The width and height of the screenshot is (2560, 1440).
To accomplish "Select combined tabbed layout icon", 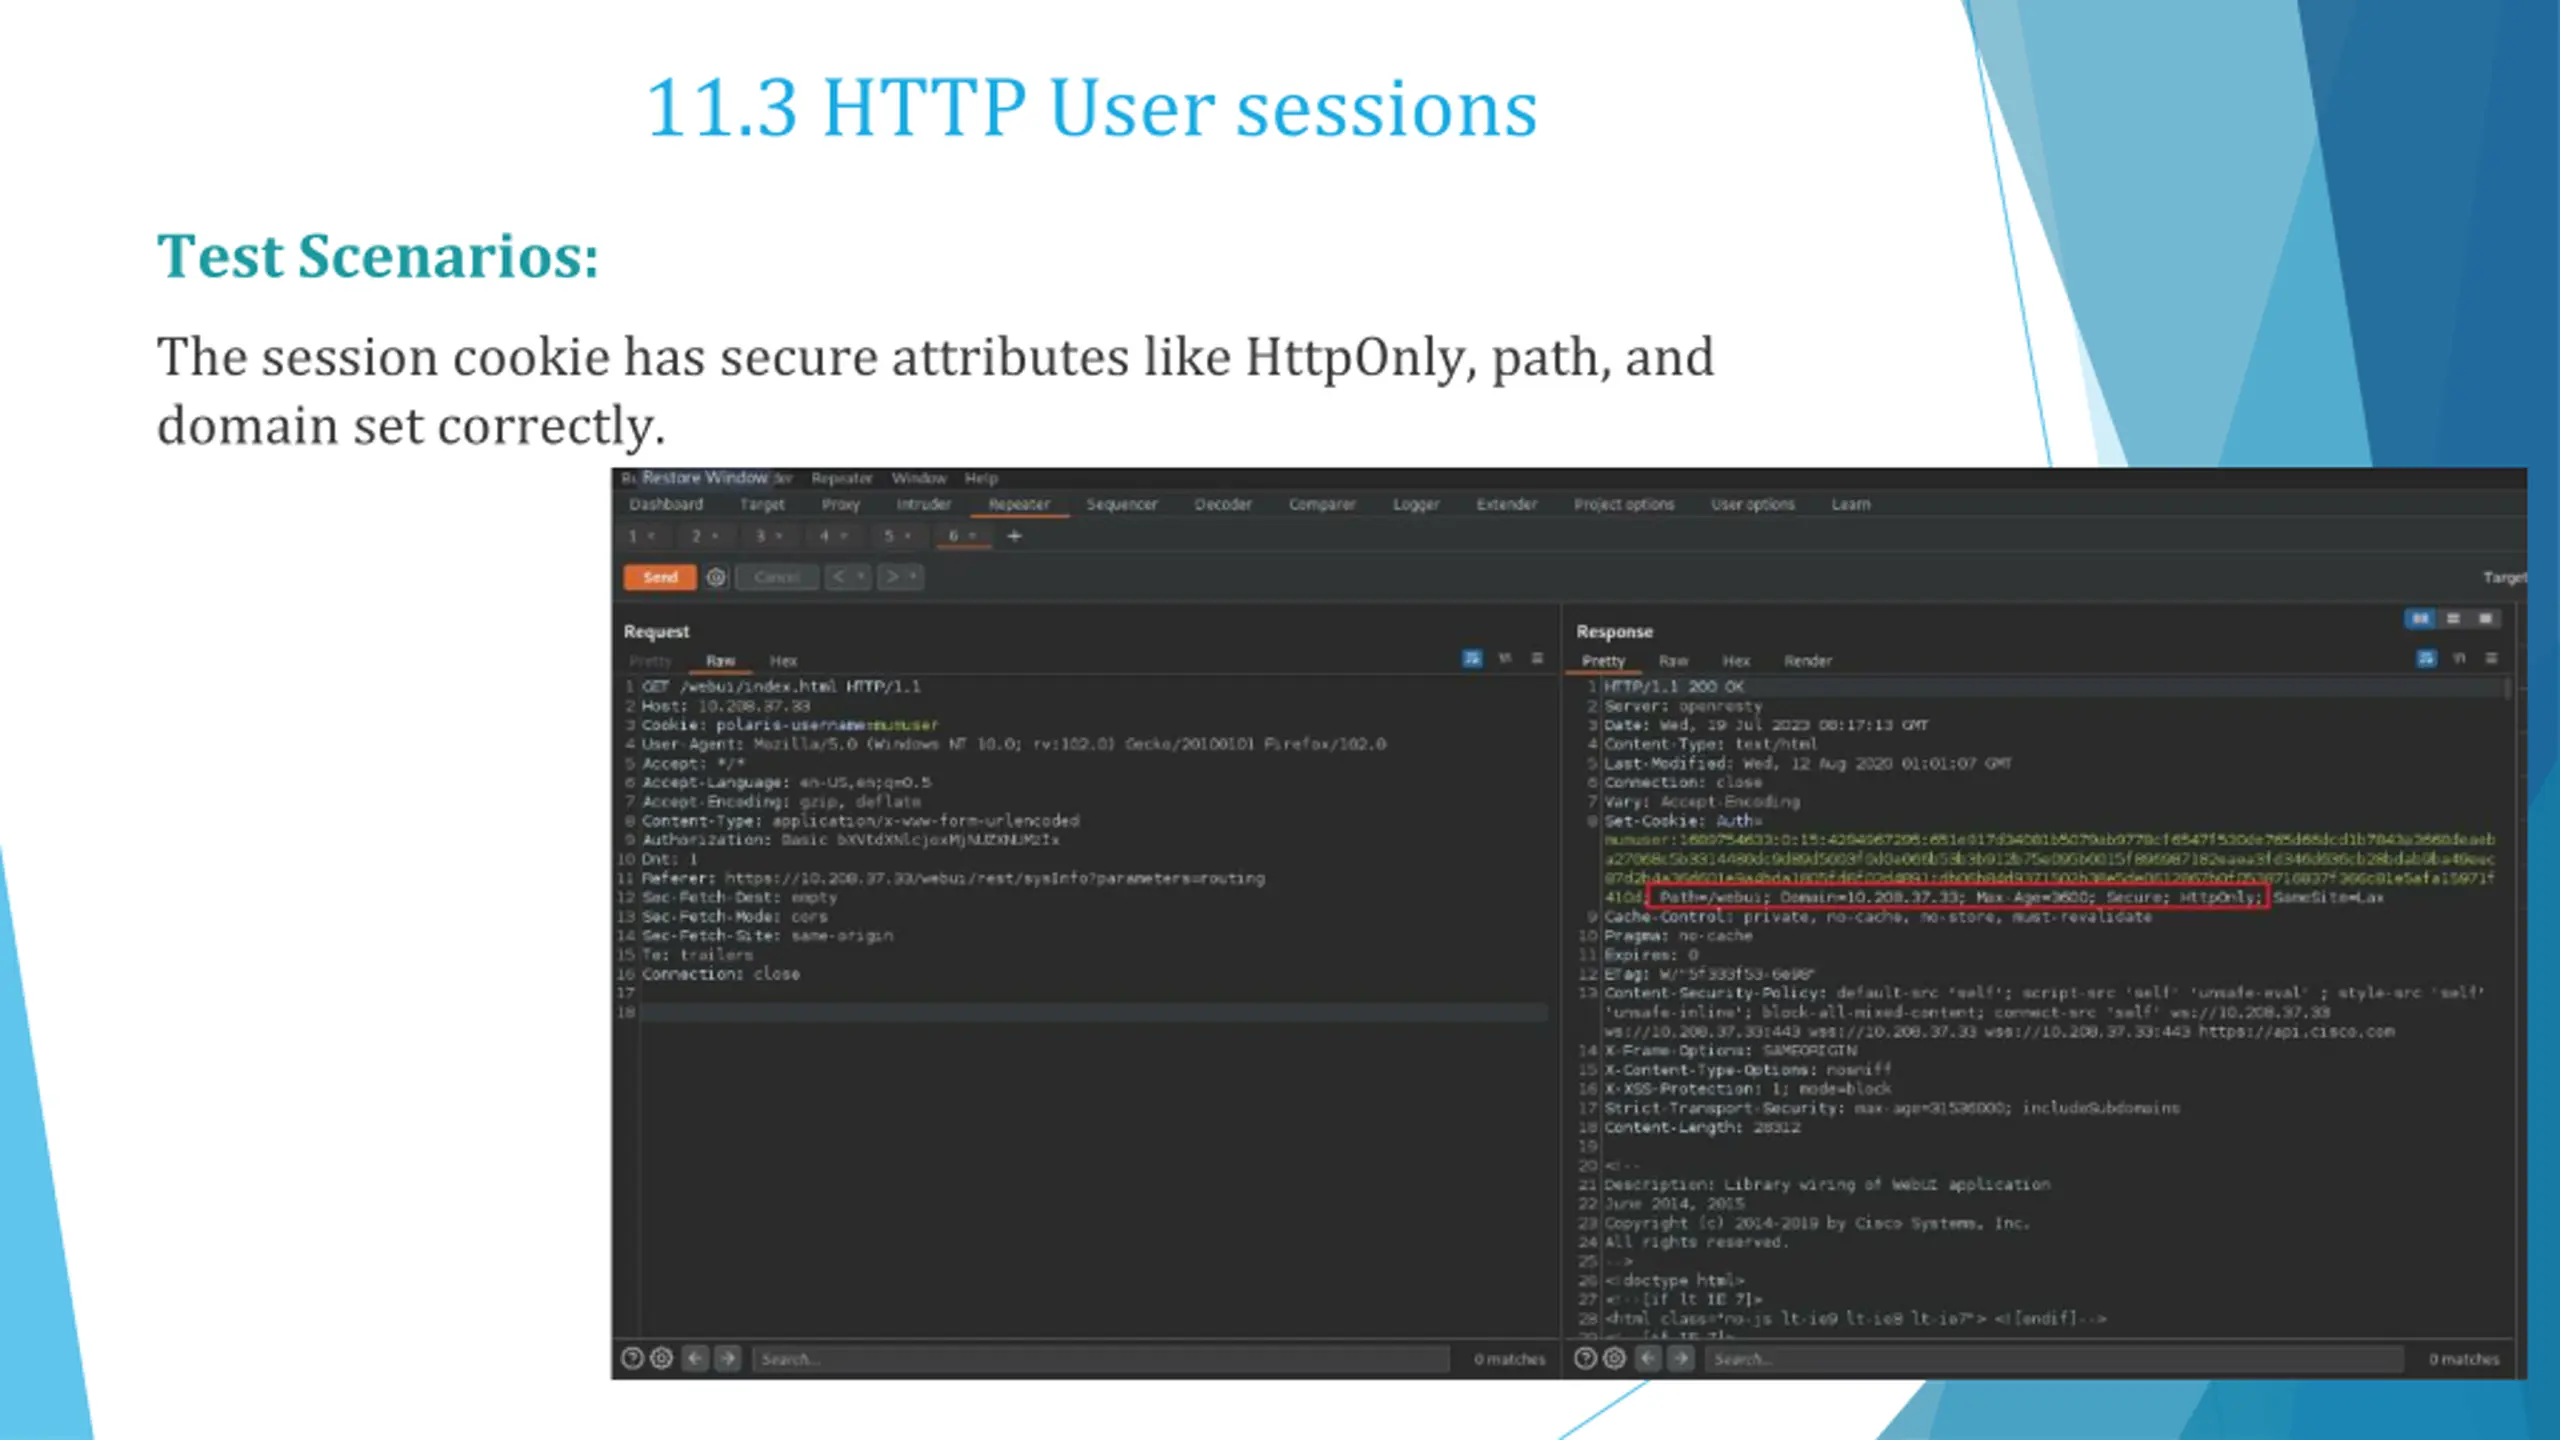I will 2486,619.
